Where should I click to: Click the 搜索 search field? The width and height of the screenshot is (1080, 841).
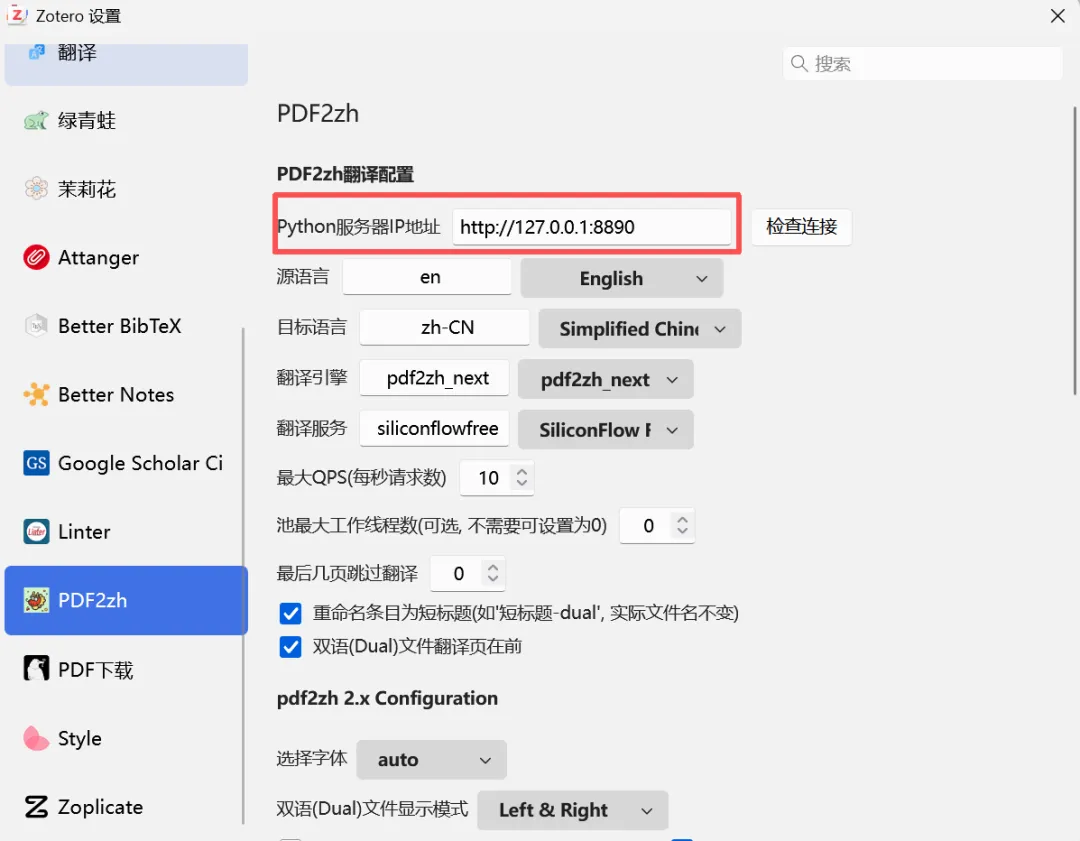click(x=923, y=63)
